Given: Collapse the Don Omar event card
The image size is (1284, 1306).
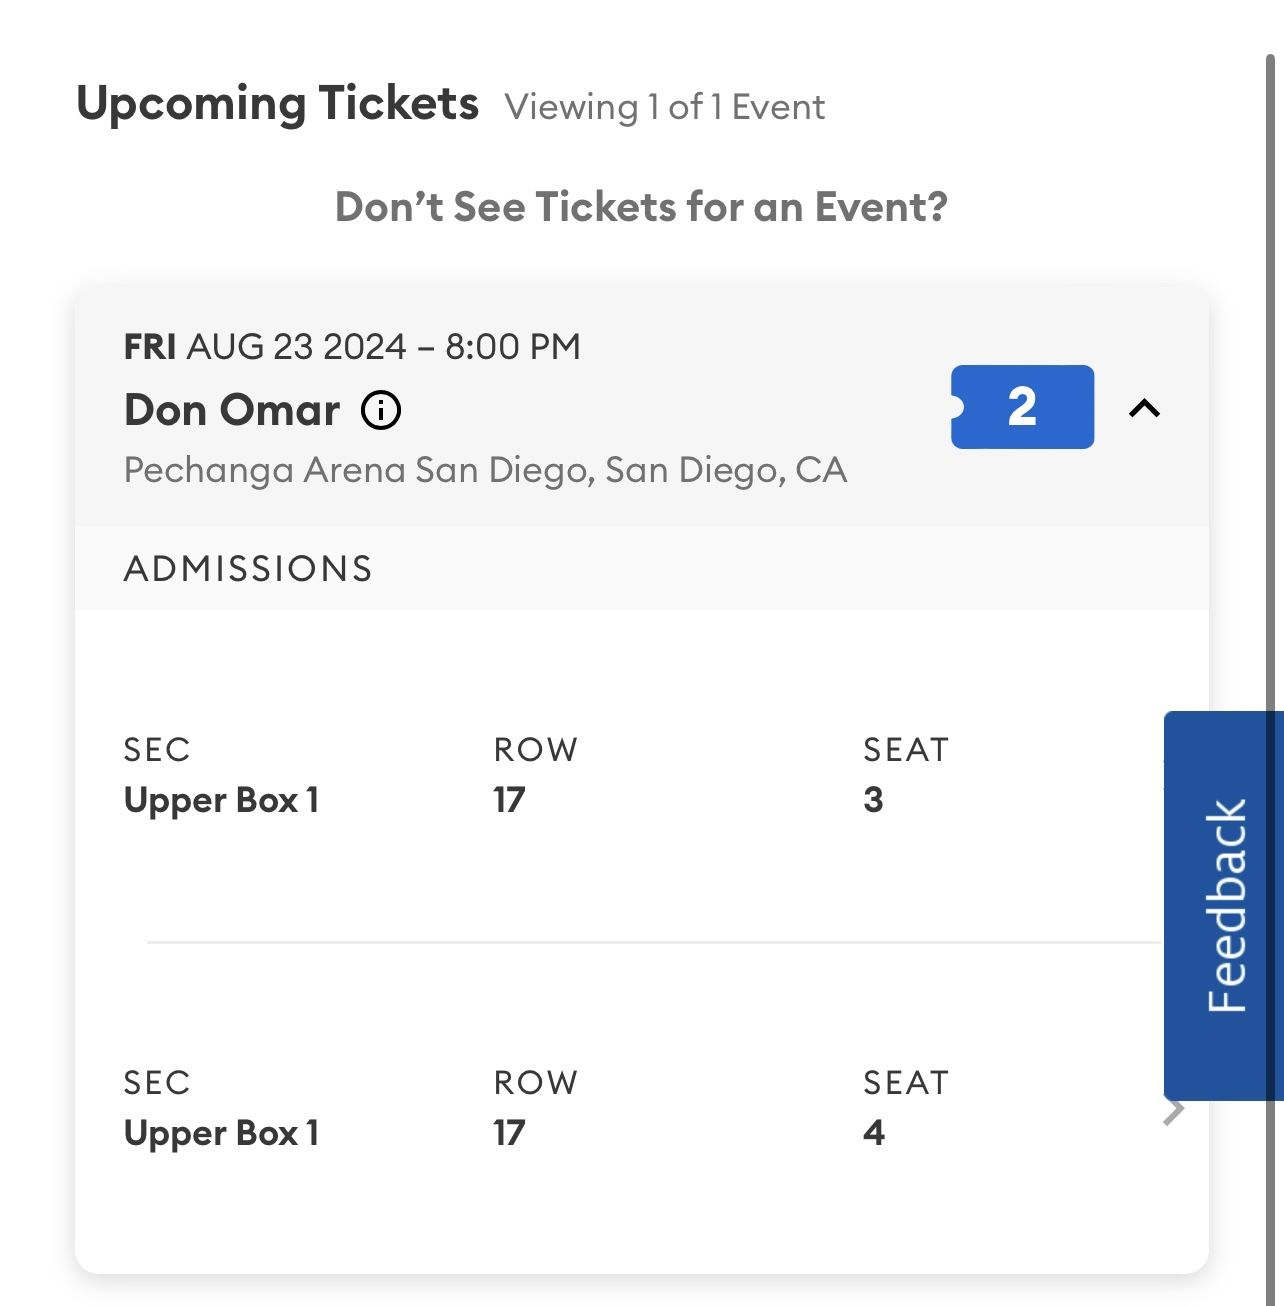Looking at the screenshot, I should click(x=1145, y=408).
